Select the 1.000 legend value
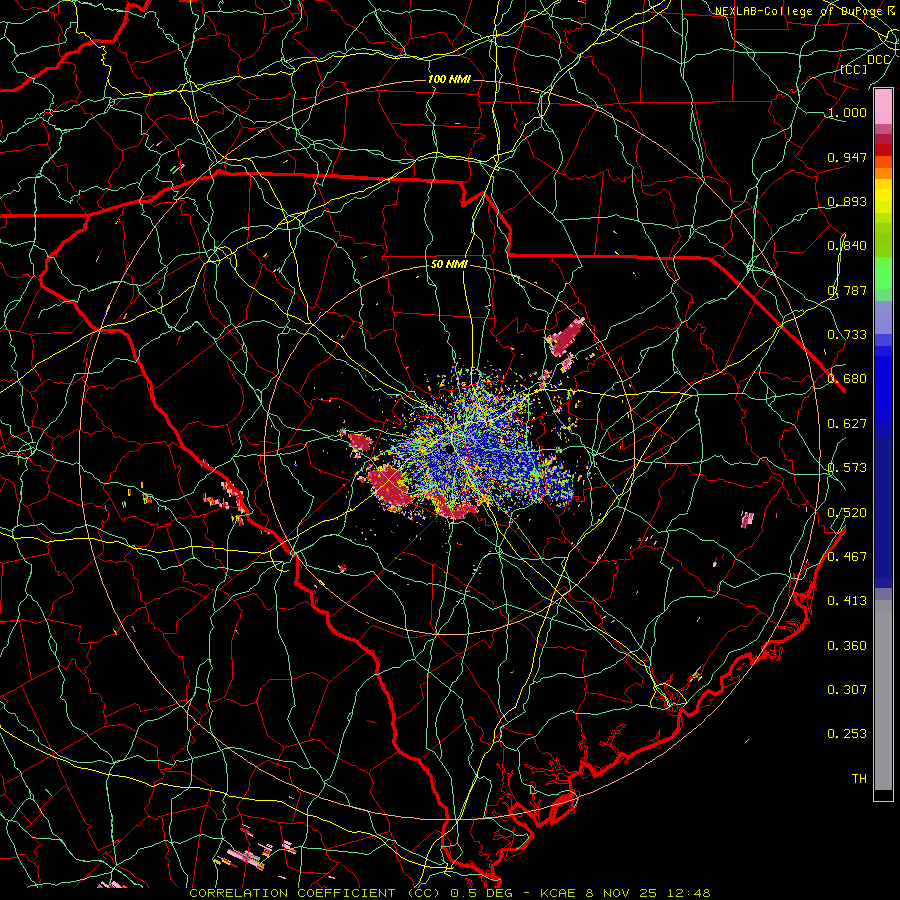This screenshot has width=900, height=900. [847, 112]
